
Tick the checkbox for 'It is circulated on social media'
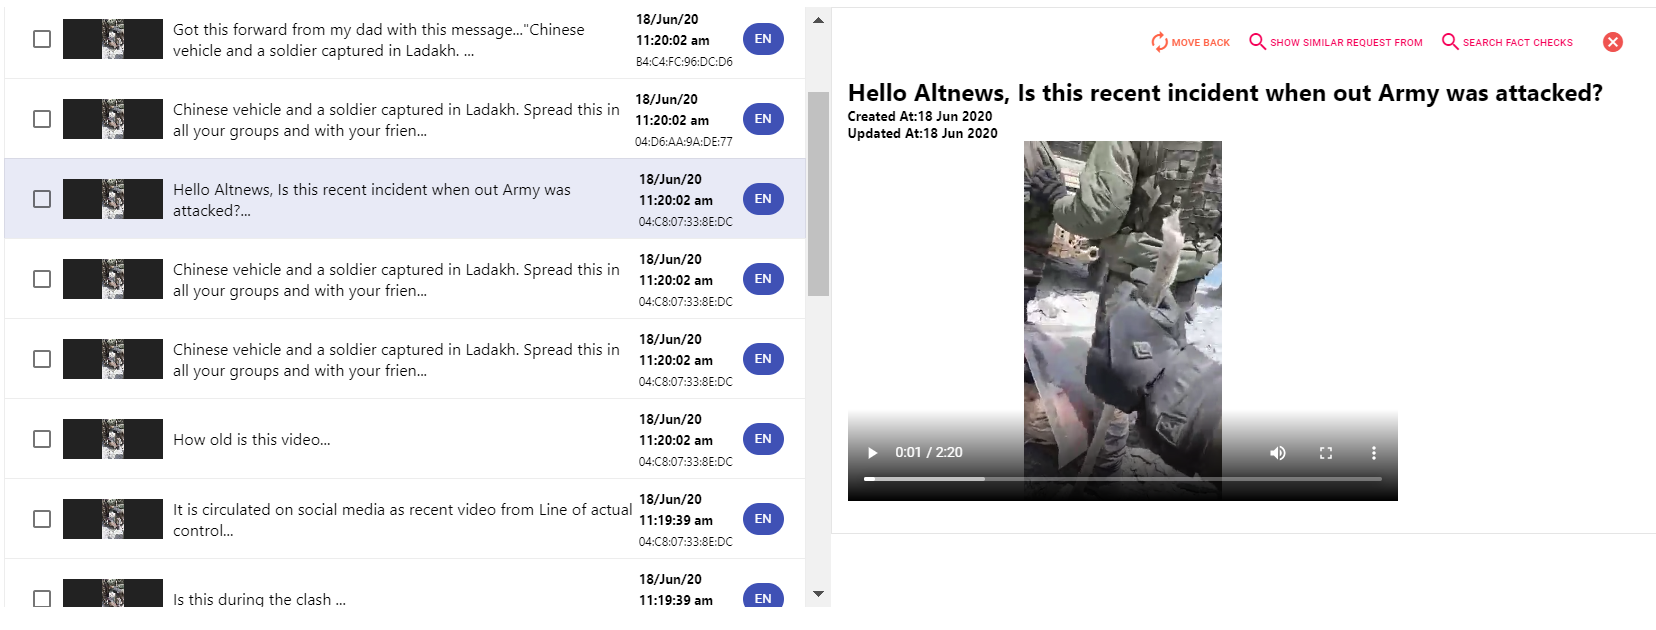coord(42,519)
